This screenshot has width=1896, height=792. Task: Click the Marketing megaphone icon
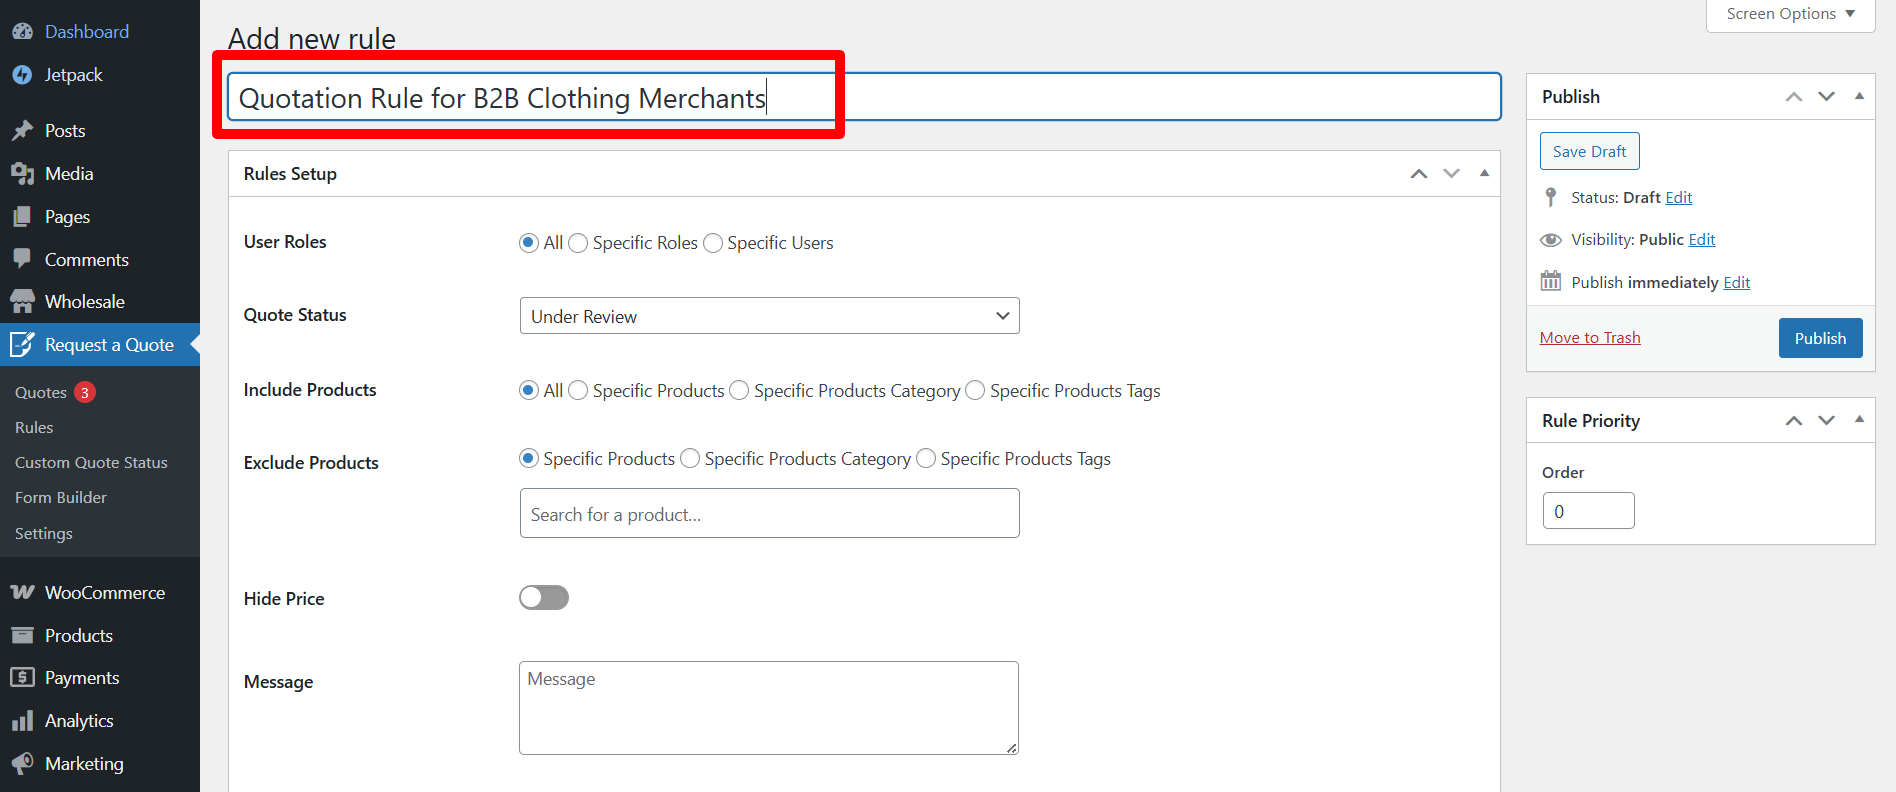22,764
